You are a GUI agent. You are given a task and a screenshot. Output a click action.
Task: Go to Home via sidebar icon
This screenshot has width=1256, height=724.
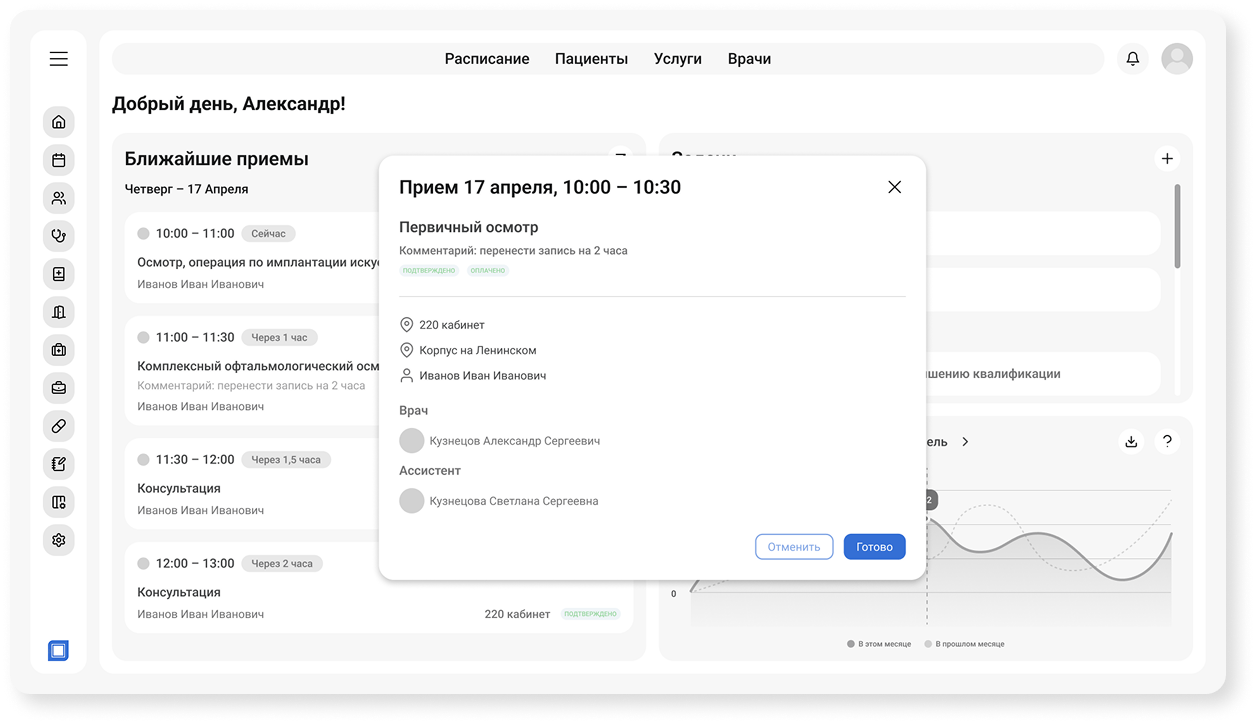[x=59, y=122]
